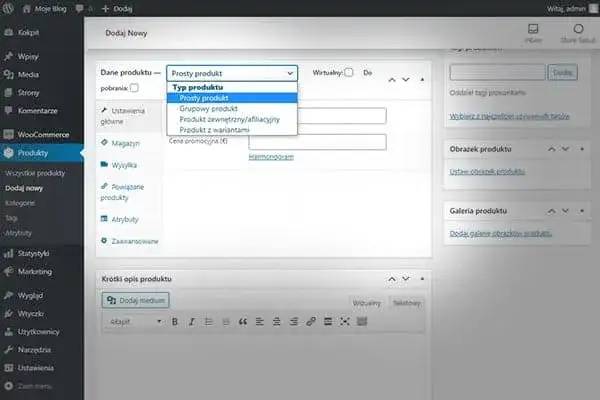Move Galeria produktu panel down

[565, 211]
